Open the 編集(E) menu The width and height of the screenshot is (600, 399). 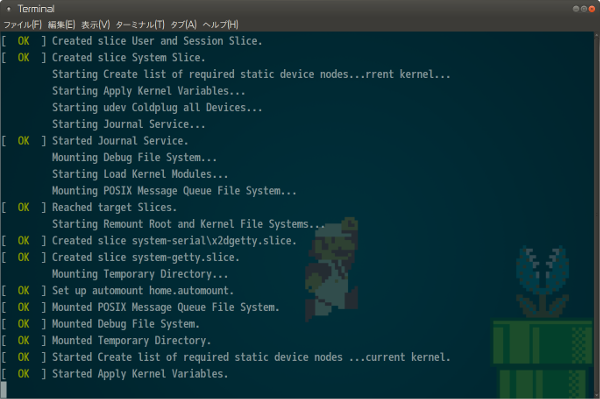[61, 25]
